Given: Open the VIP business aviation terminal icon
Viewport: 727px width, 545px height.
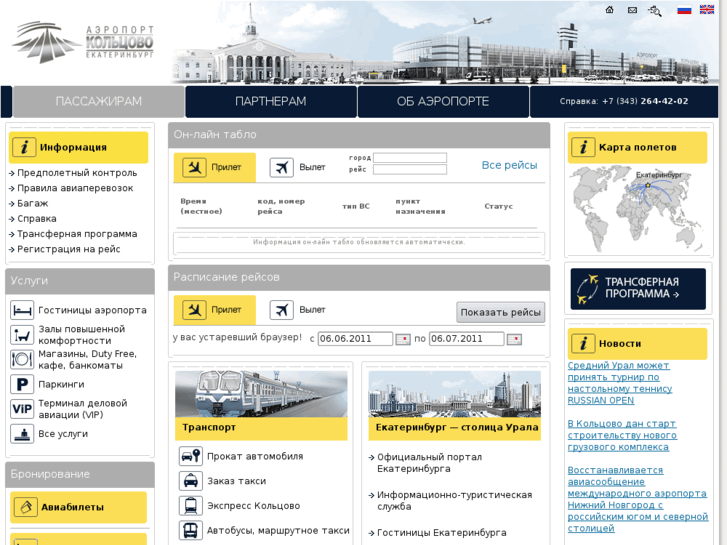Looking at the screenshot, I should pyautogui.click(x=22, y=409).
